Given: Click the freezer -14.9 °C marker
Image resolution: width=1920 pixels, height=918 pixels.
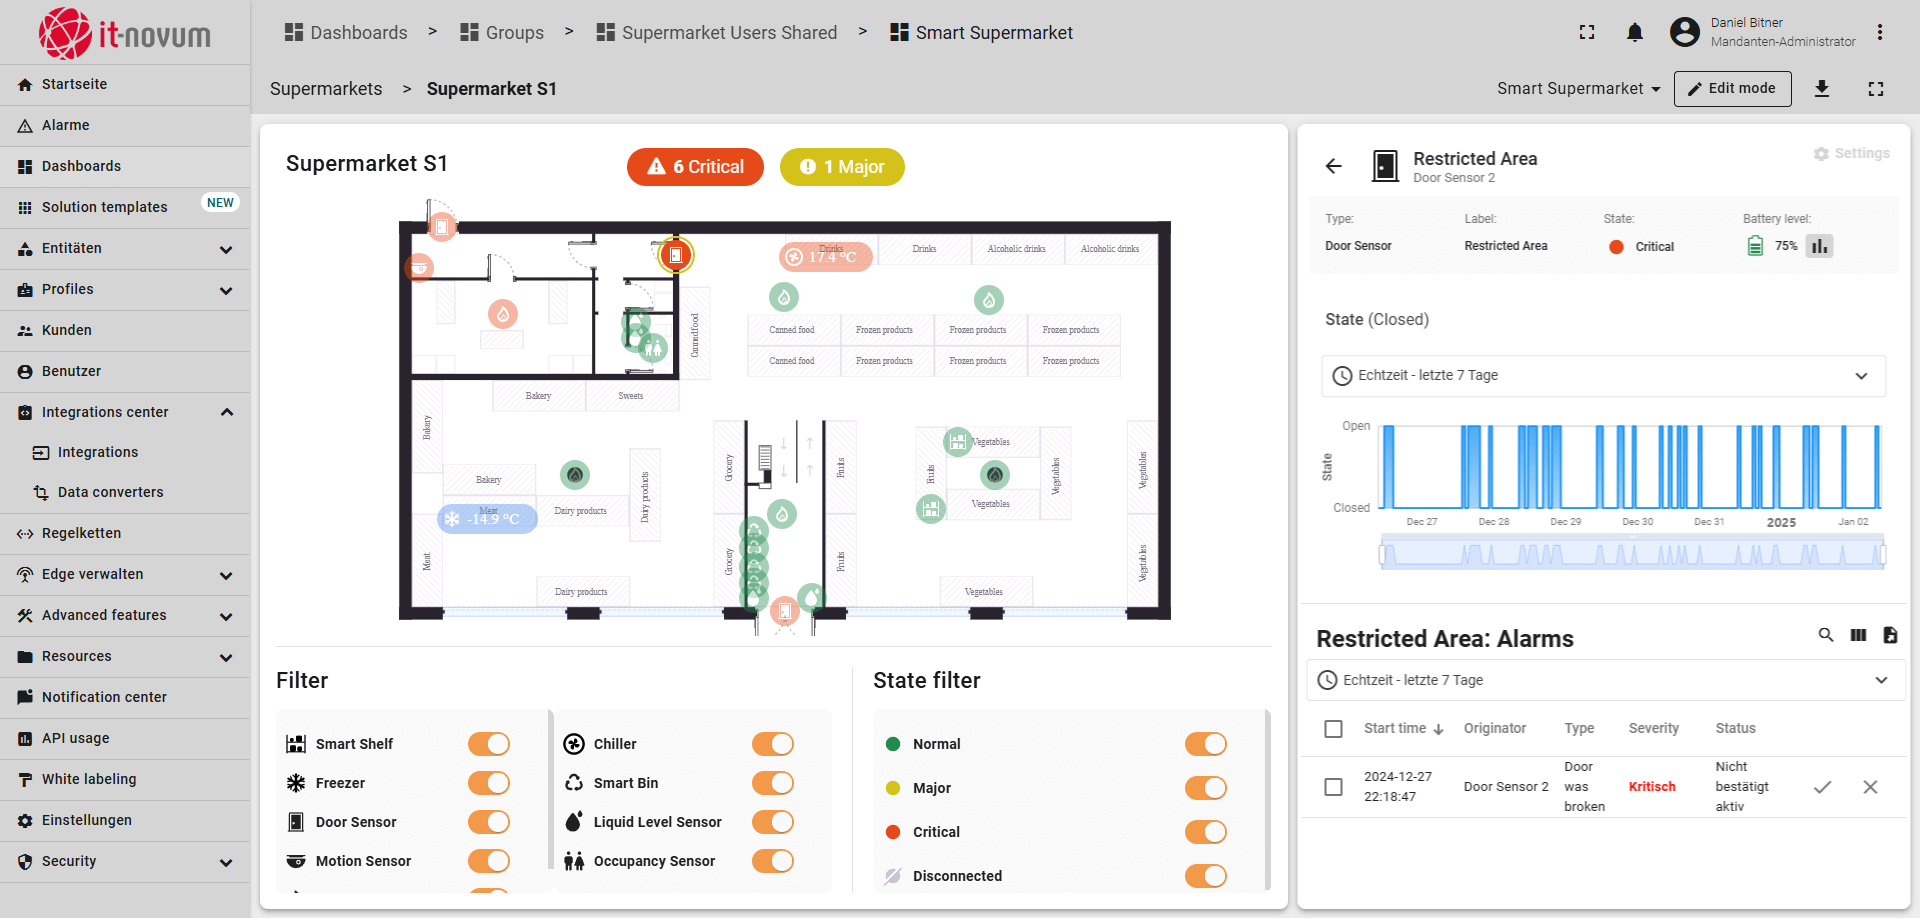Looking at the screenshot, I should pyautogui.click(x=488, y=519).
